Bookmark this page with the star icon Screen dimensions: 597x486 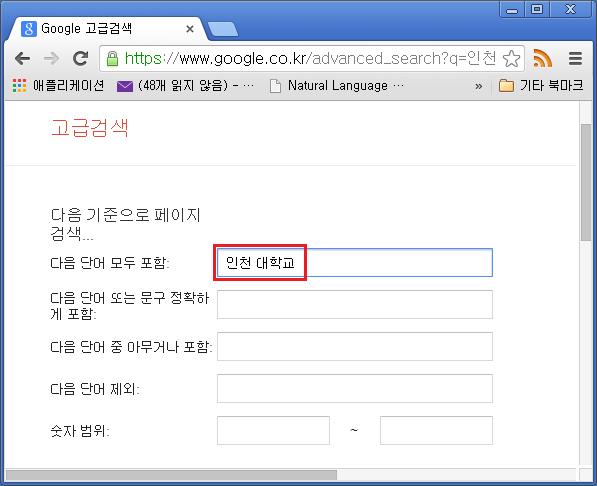pos(511,59)
